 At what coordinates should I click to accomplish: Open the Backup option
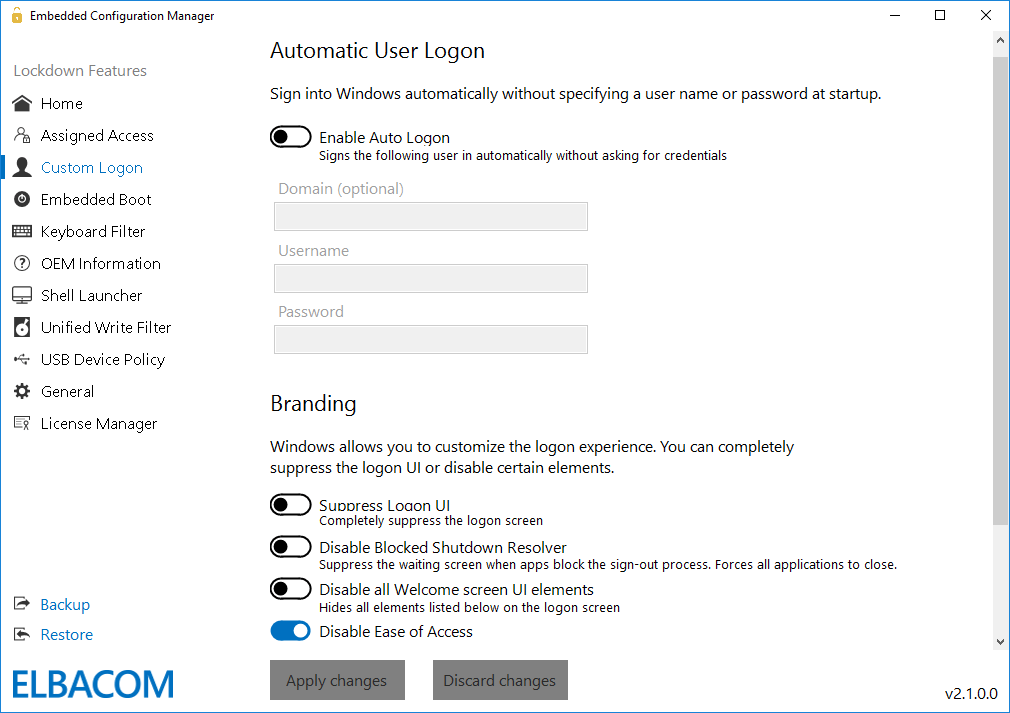click(62, 604)
